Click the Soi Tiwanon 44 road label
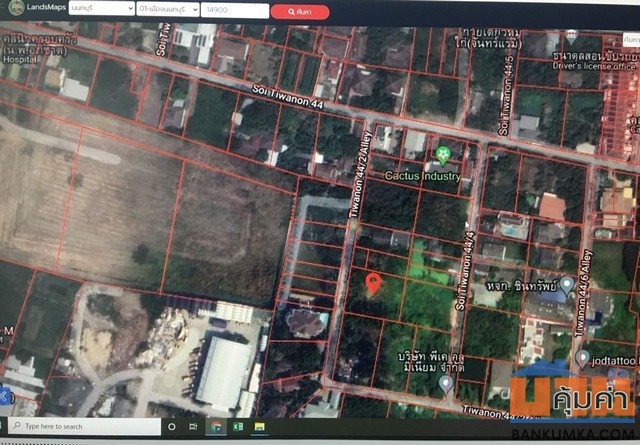The width and height of the screenshot is (640, 445). point(288,97)
